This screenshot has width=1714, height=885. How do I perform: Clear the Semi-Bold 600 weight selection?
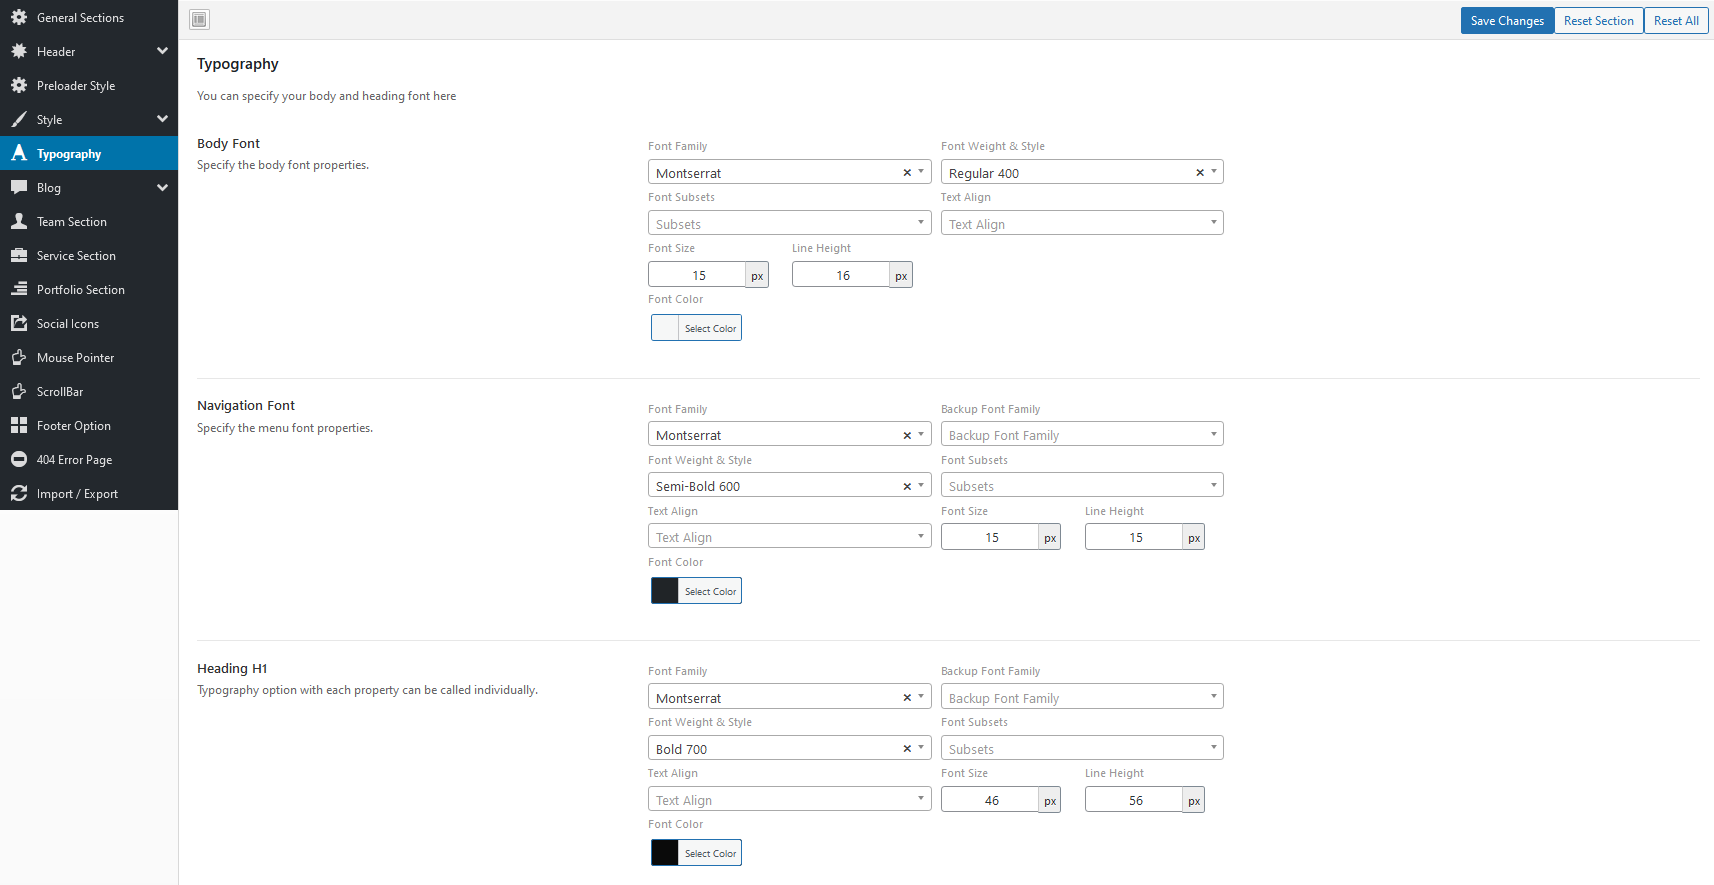tap(907, 486)
